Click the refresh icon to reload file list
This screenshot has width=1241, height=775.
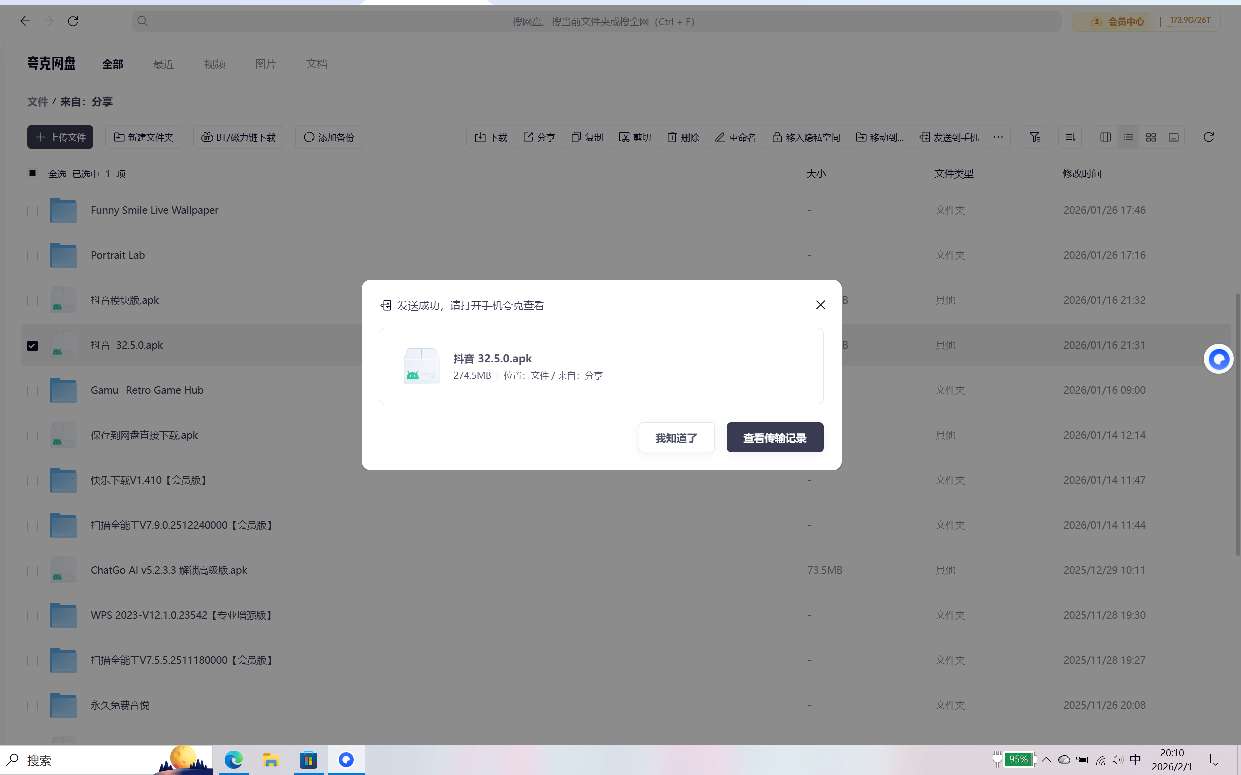tap(1209, 137)
